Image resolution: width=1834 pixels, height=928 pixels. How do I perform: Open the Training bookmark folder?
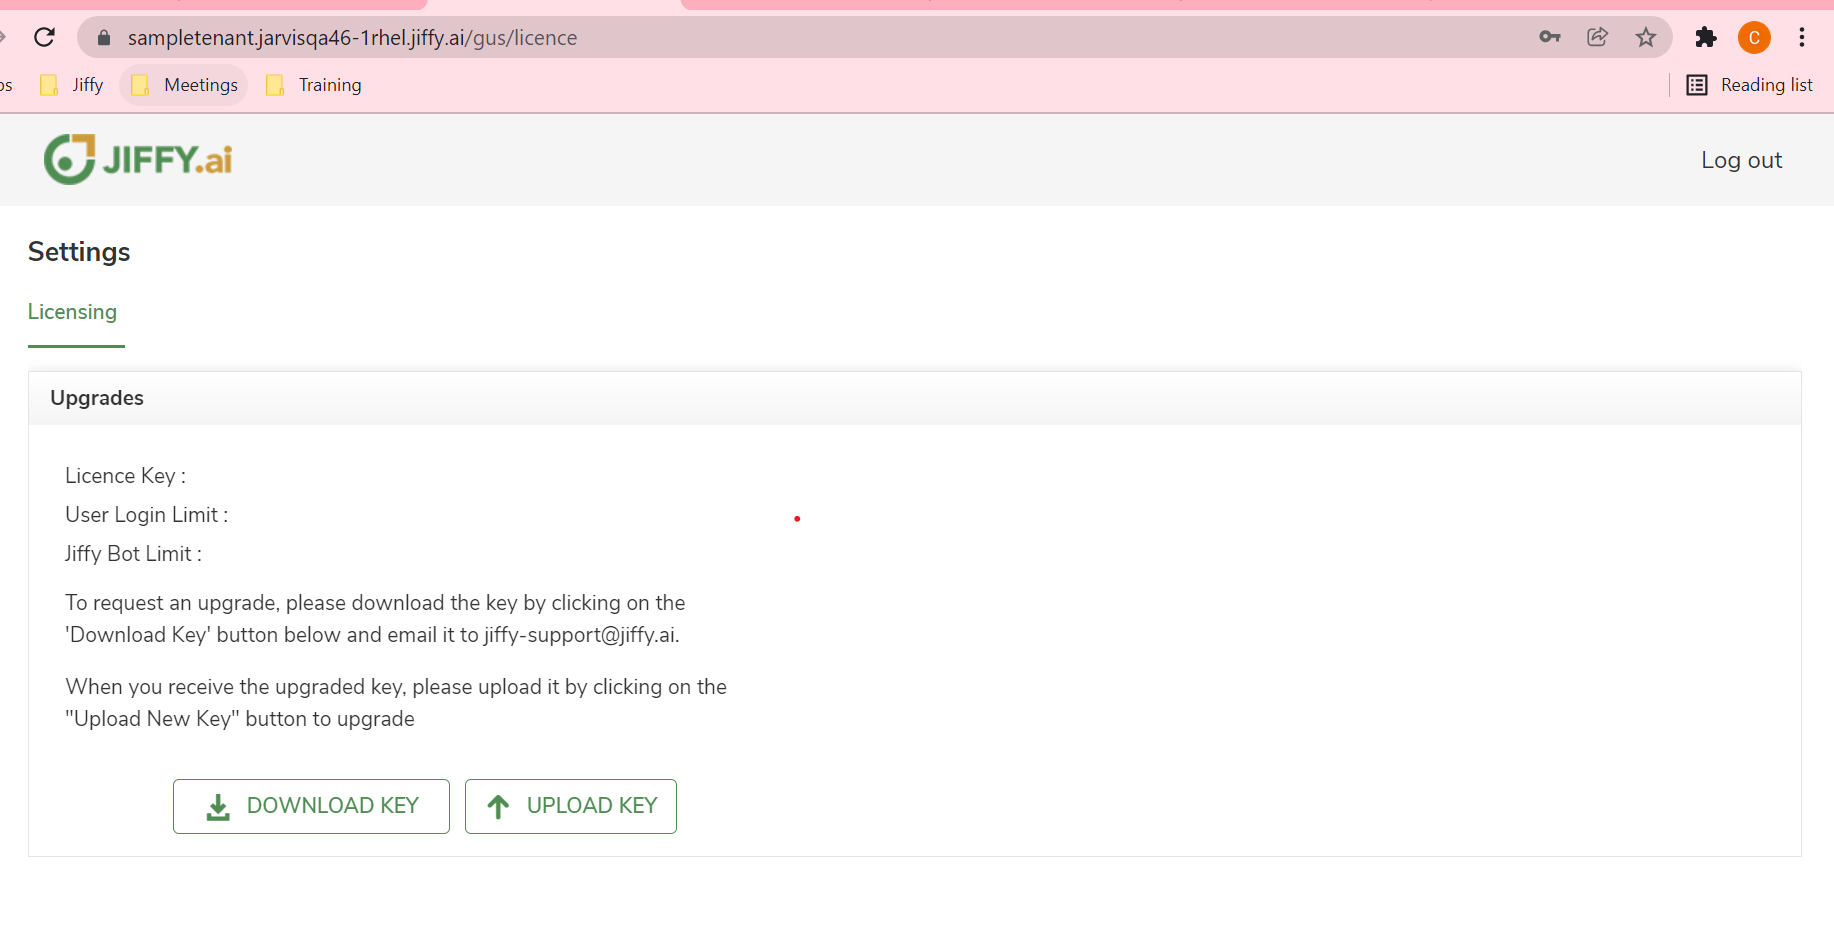(314, 85)
